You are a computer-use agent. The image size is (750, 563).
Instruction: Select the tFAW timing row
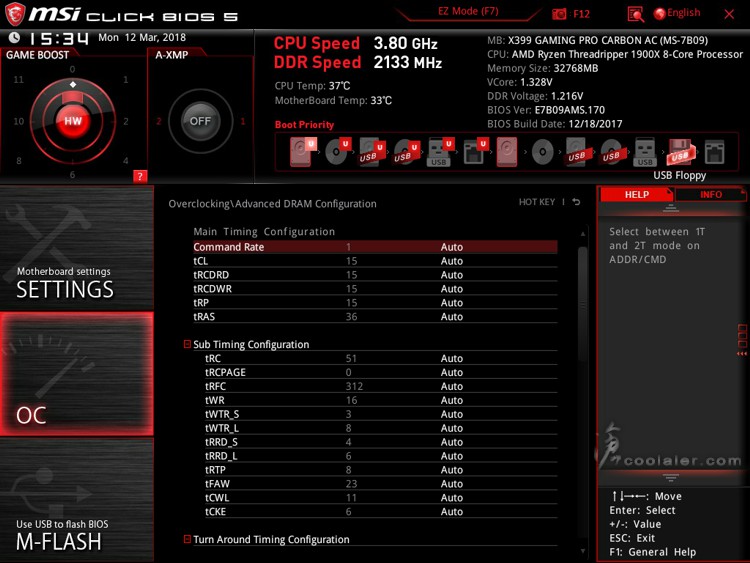(381, 484)
